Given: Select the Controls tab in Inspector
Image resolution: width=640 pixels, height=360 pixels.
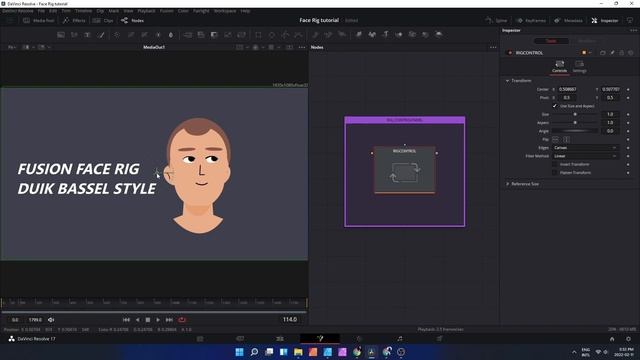Looking at the screenshot, I should 560,67.
